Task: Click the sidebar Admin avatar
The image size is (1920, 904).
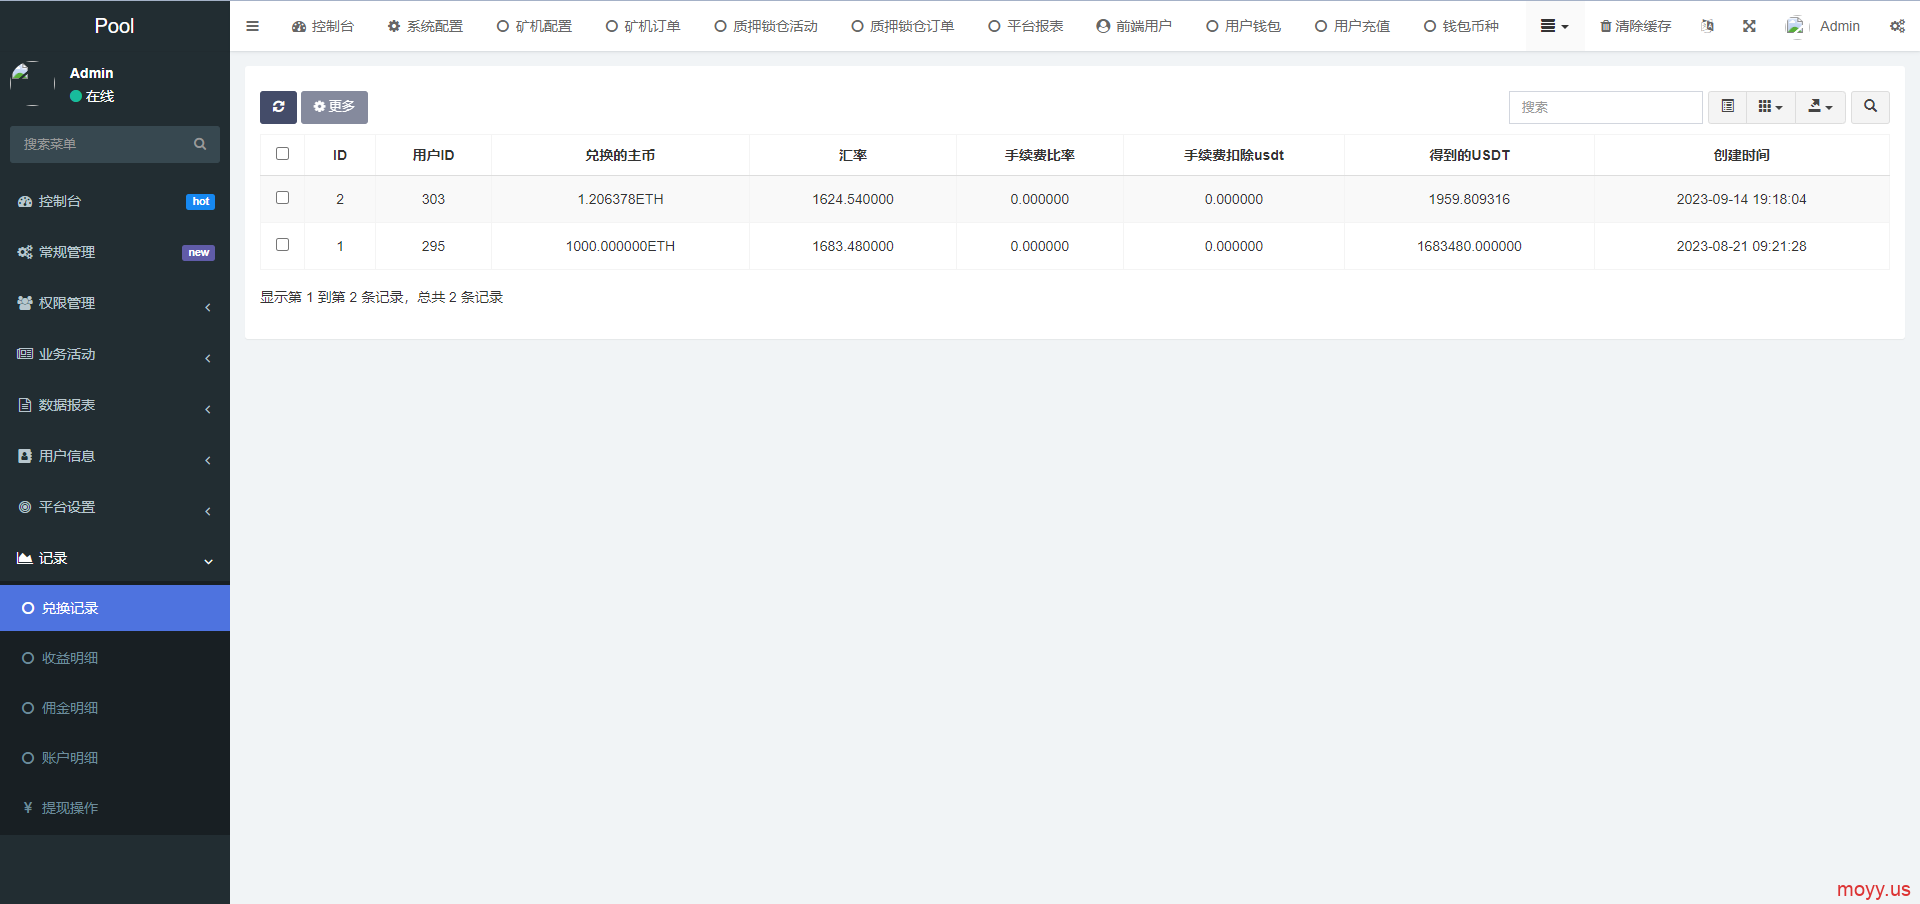Action: 32,84
